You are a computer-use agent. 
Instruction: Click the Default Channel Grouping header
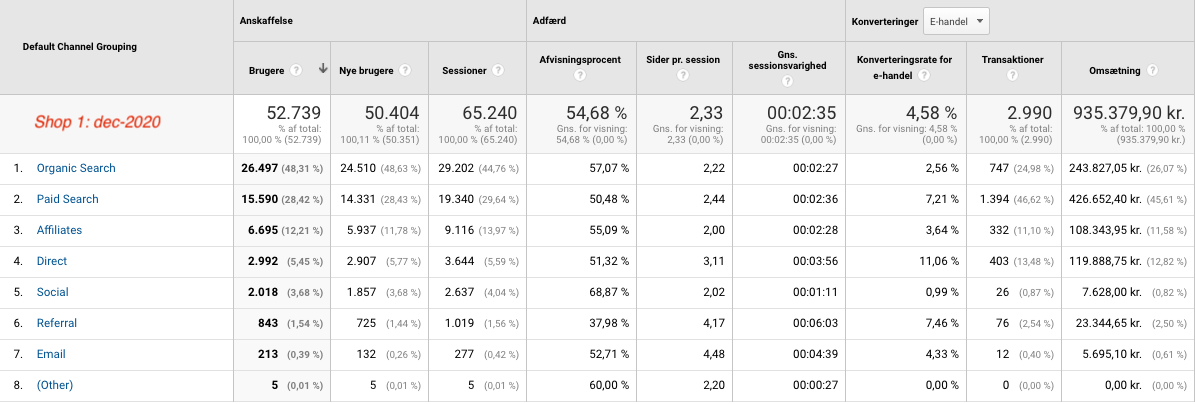(79, 46)
